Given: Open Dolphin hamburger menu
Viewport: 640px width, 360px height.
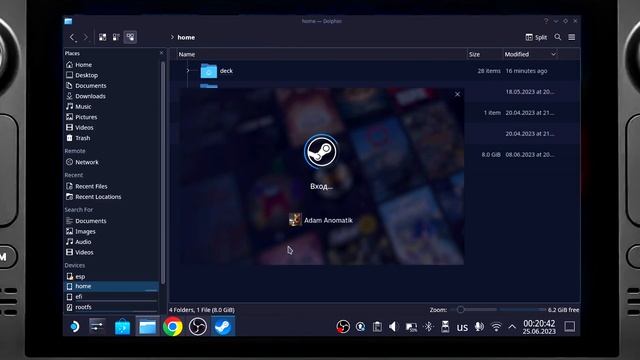Looking at the screenshot, I should tap(571, 37).
